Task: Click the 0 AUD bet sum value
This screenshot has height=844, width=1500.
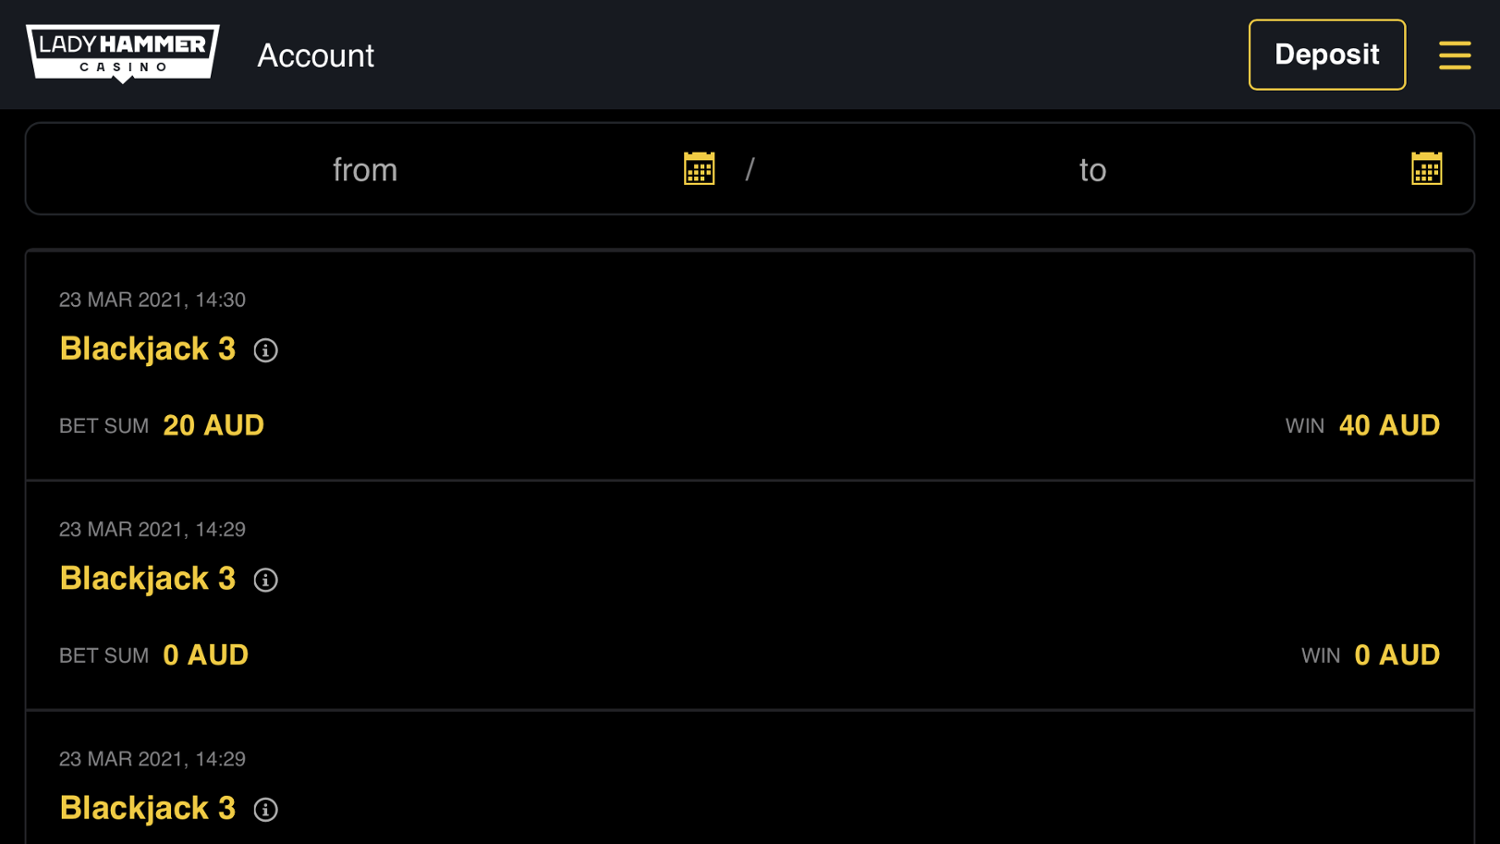Action: 205,656
